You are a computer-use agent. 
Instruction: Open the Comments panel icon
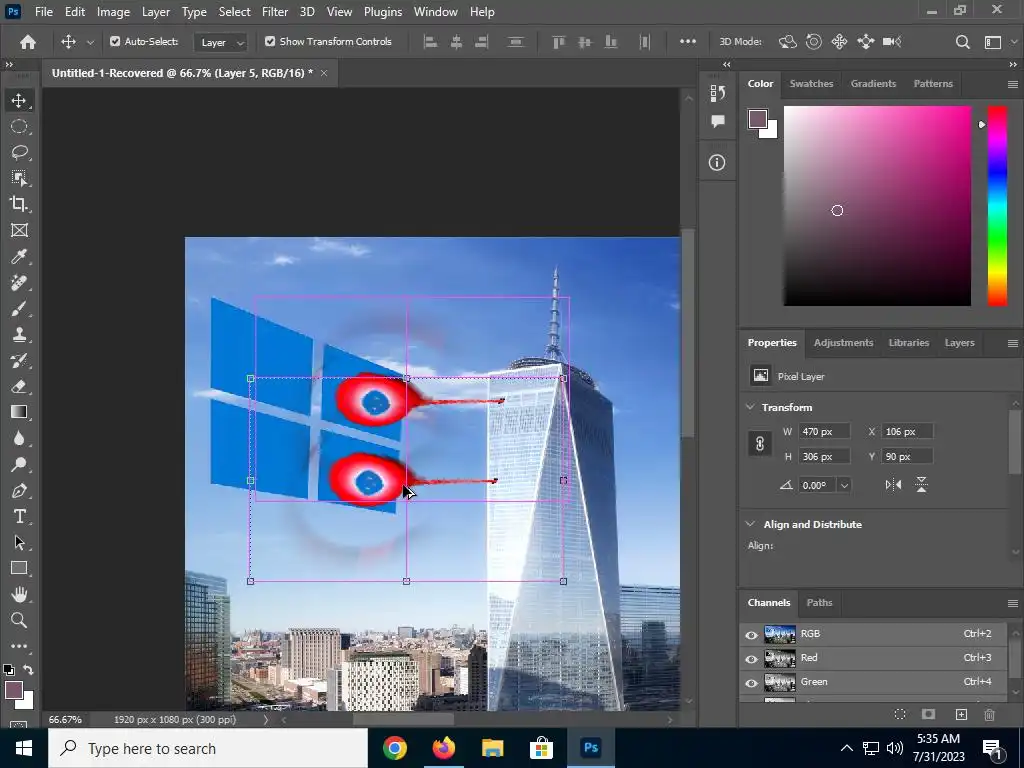coord(718,121)
